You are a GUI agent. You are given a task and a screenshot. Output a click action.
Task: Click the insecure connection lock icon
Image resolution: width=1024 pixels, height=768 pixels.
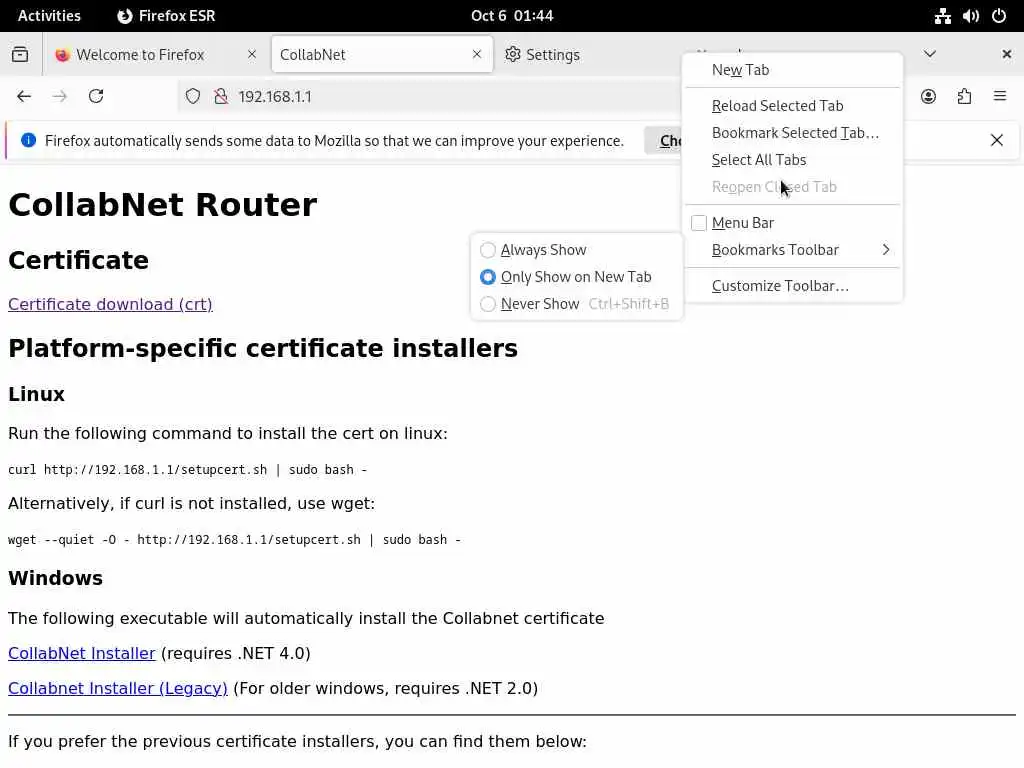[221, 97]
